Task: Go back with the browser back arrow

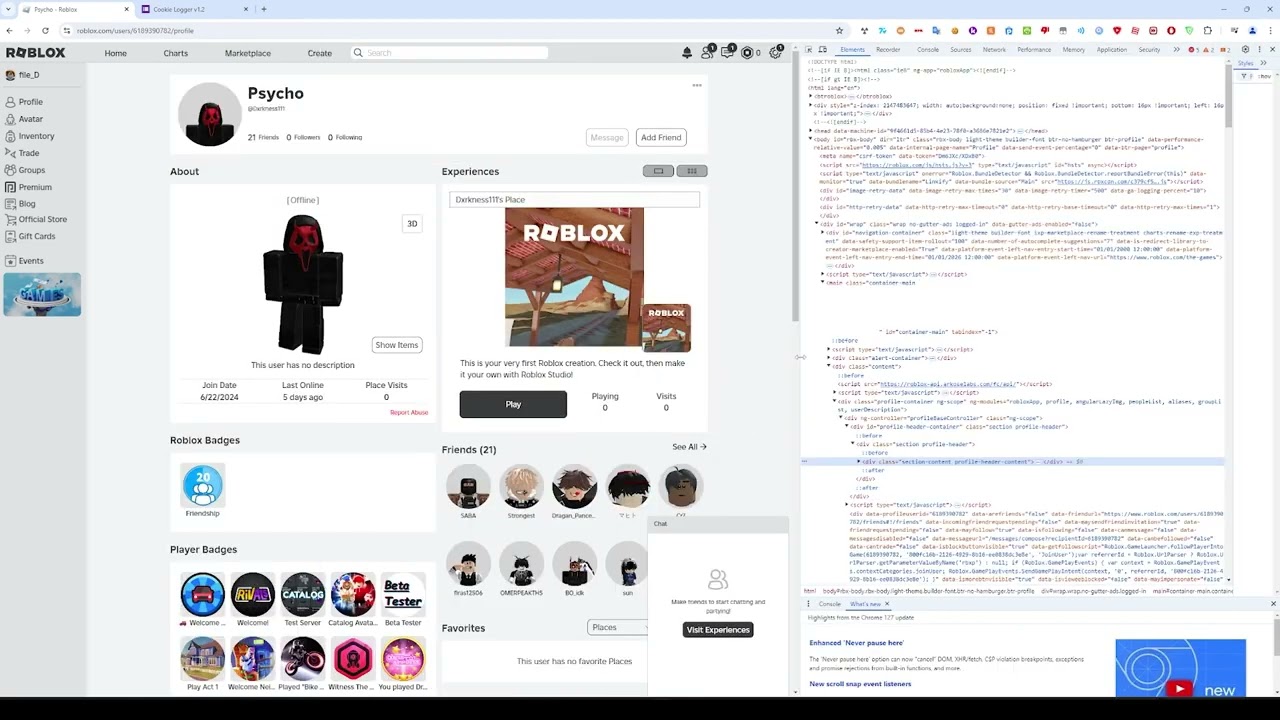Action: [x=11, y=30]
